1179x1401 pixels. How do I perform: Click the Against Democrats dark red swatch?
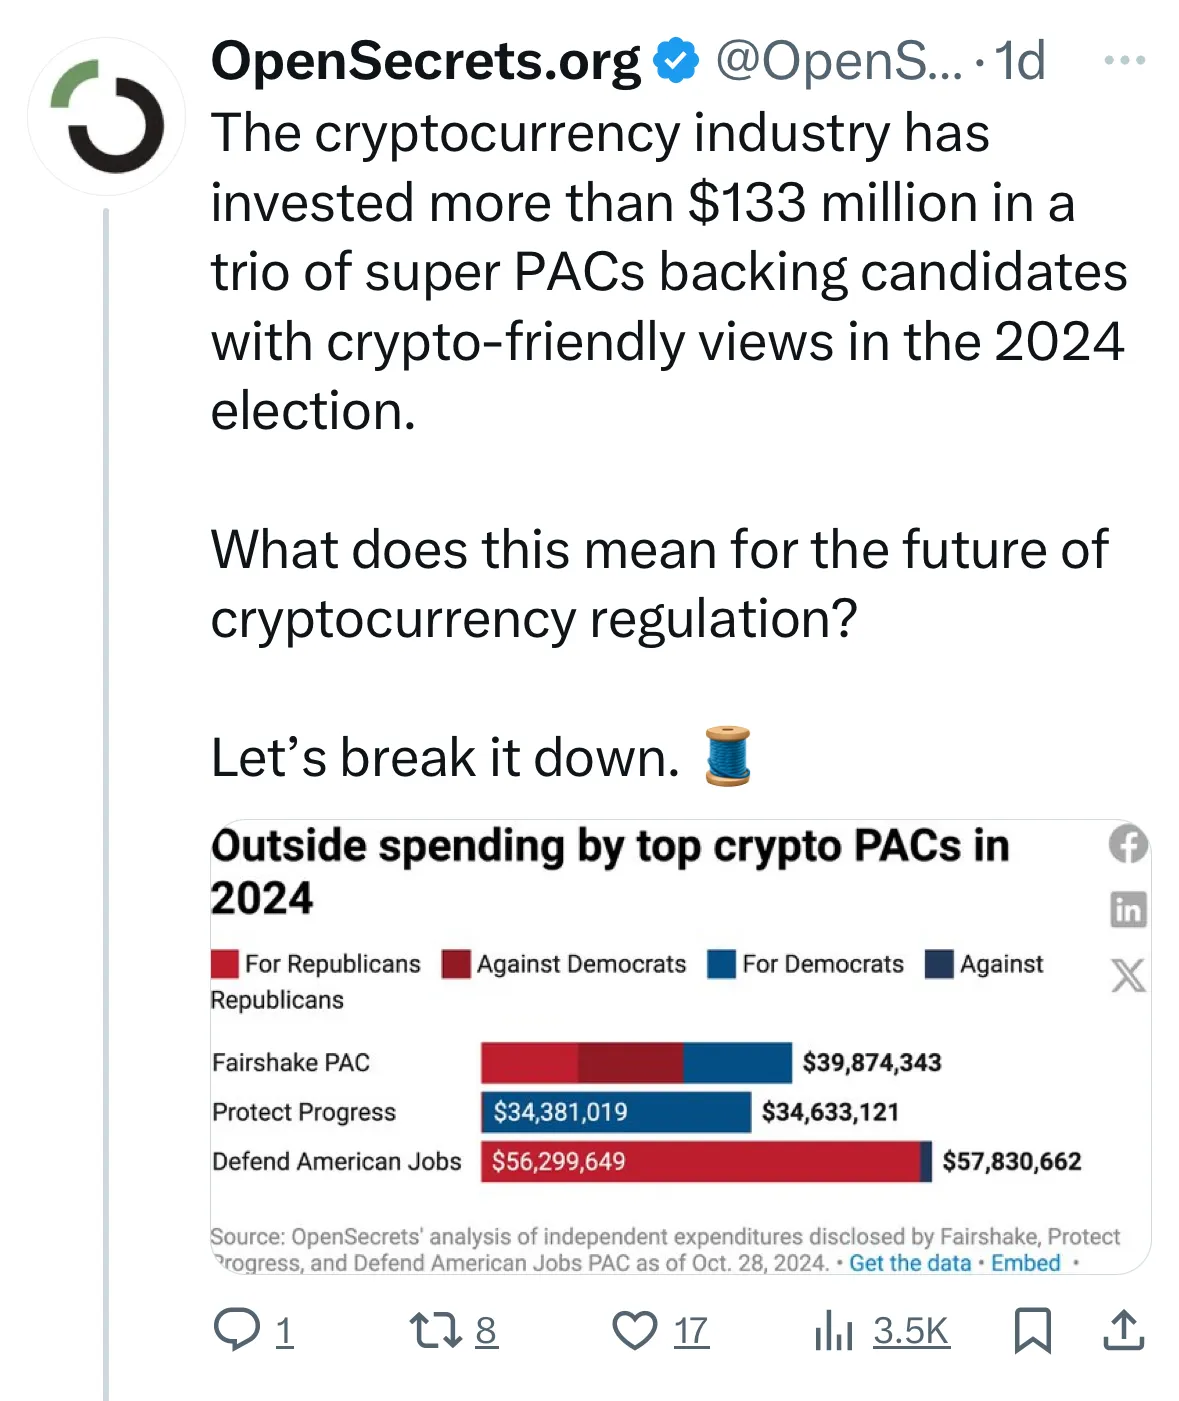coord(456,964)
